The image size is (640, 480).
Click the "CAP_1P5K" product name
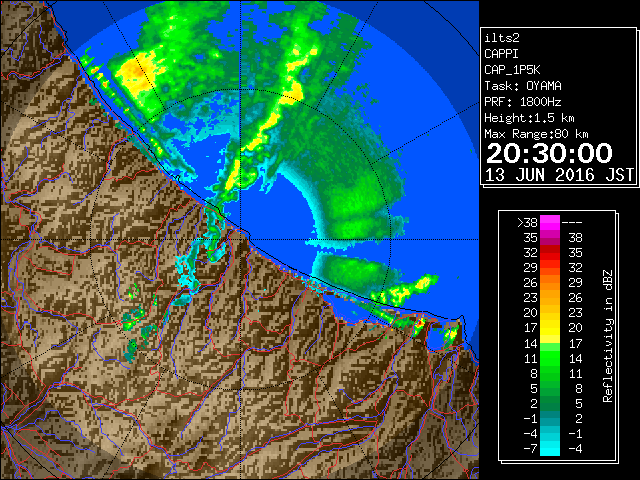coord(512,70)
